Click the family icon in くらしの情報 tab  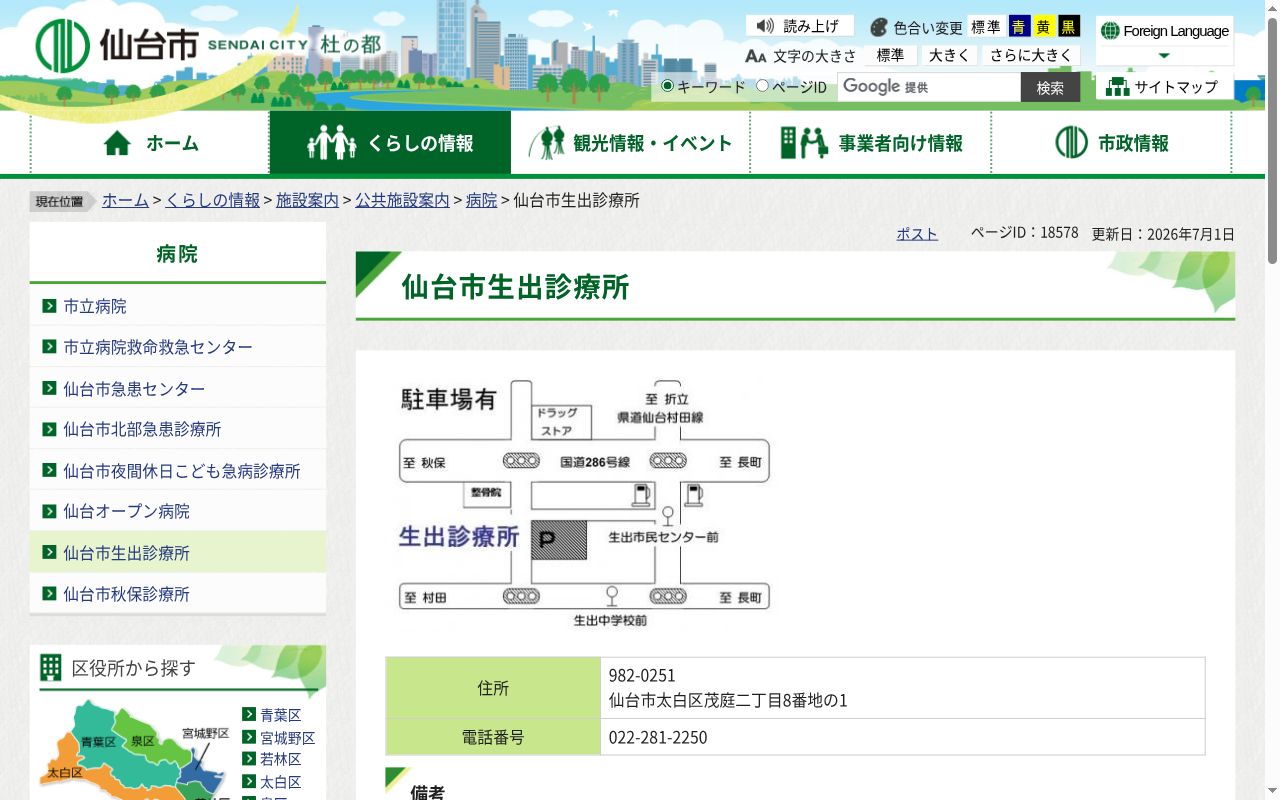pyautogui.click(x=332, y=143)
